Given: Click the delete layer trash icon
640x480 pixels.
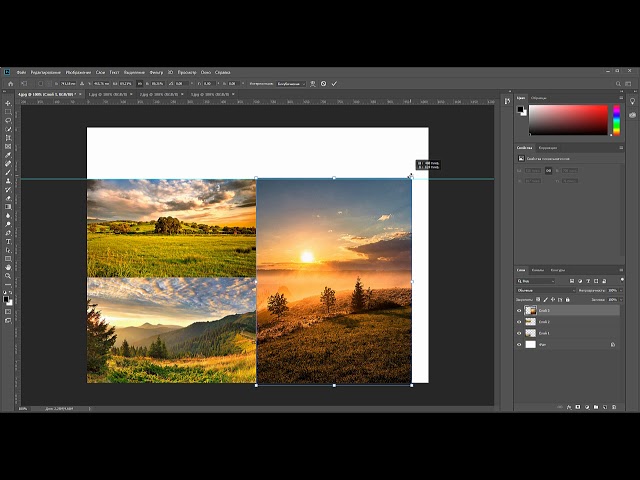Looking at the screenshot, I should [612, 407].
